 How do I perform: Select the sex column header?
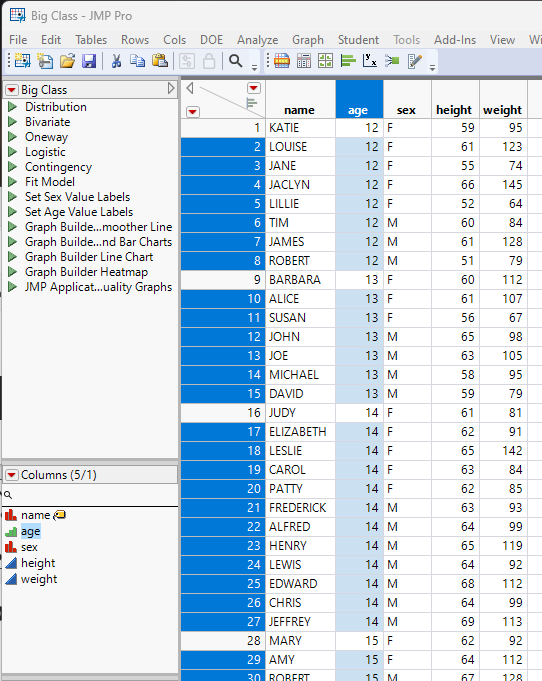click(407, 99)
